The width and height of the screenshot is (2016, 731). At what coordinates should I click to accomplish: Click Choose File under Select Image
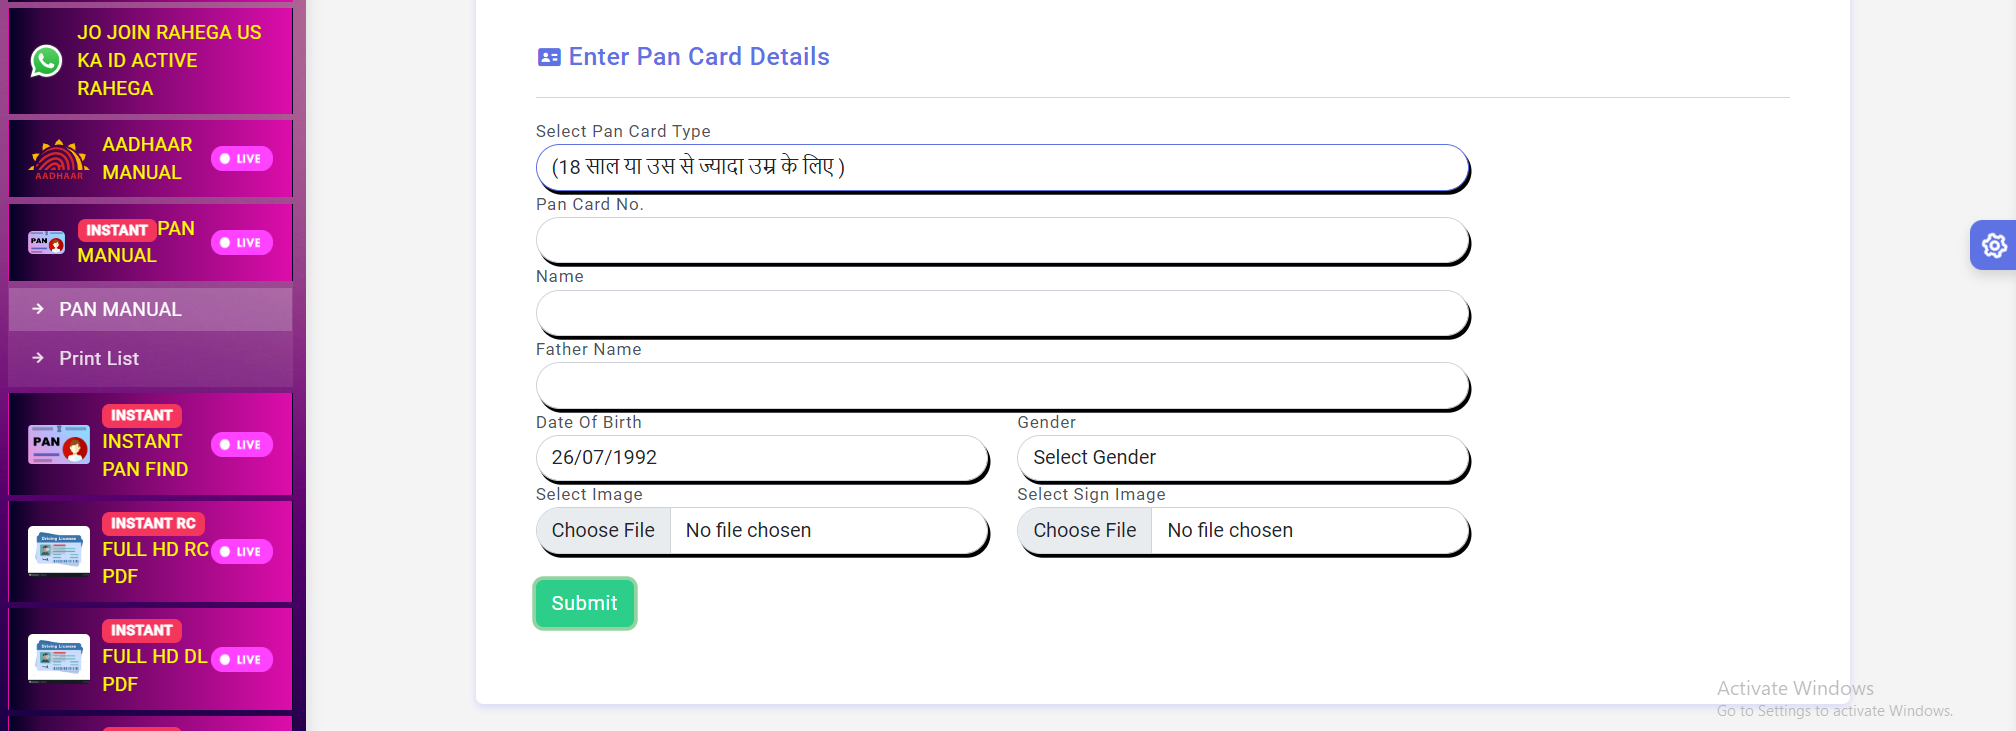[x=603, y=531]
